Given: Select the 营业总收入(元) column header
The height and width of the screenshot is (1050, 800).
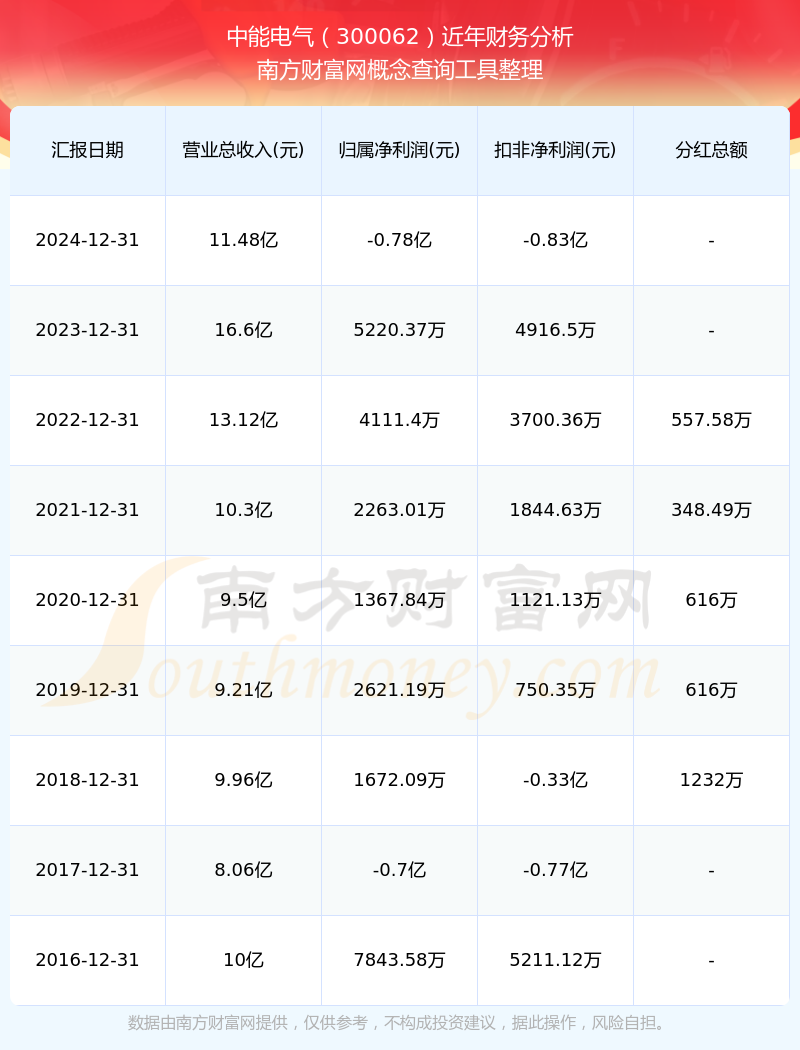Looking at the screenshot, I should click(x=244, y=150).
